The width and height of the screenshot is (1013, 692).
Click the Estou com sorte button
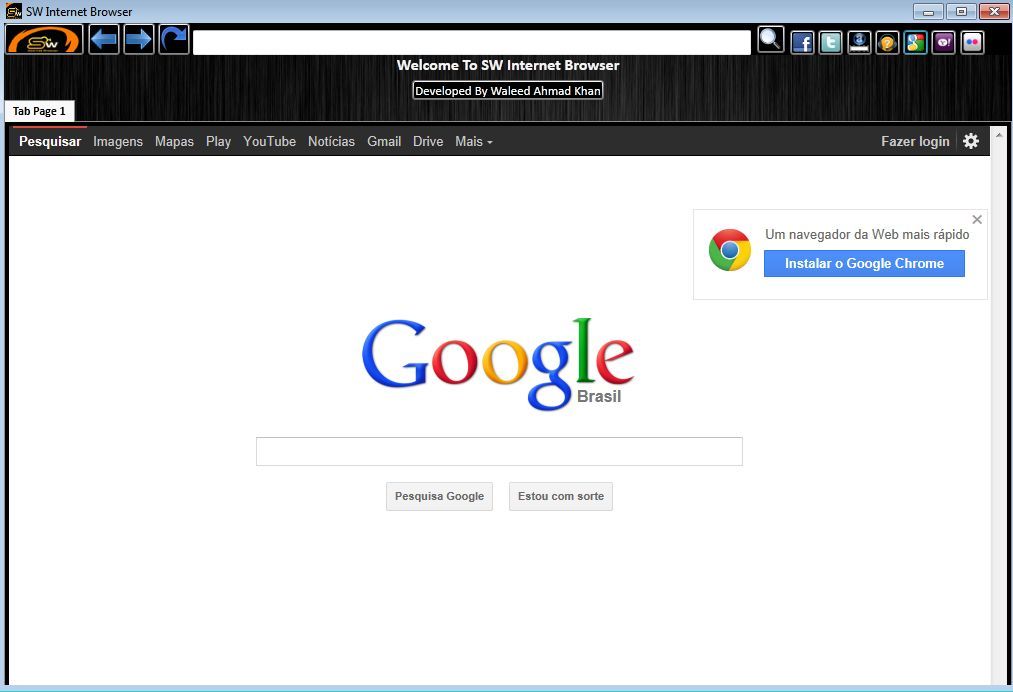pyautogui.click(x=561, y=496)
